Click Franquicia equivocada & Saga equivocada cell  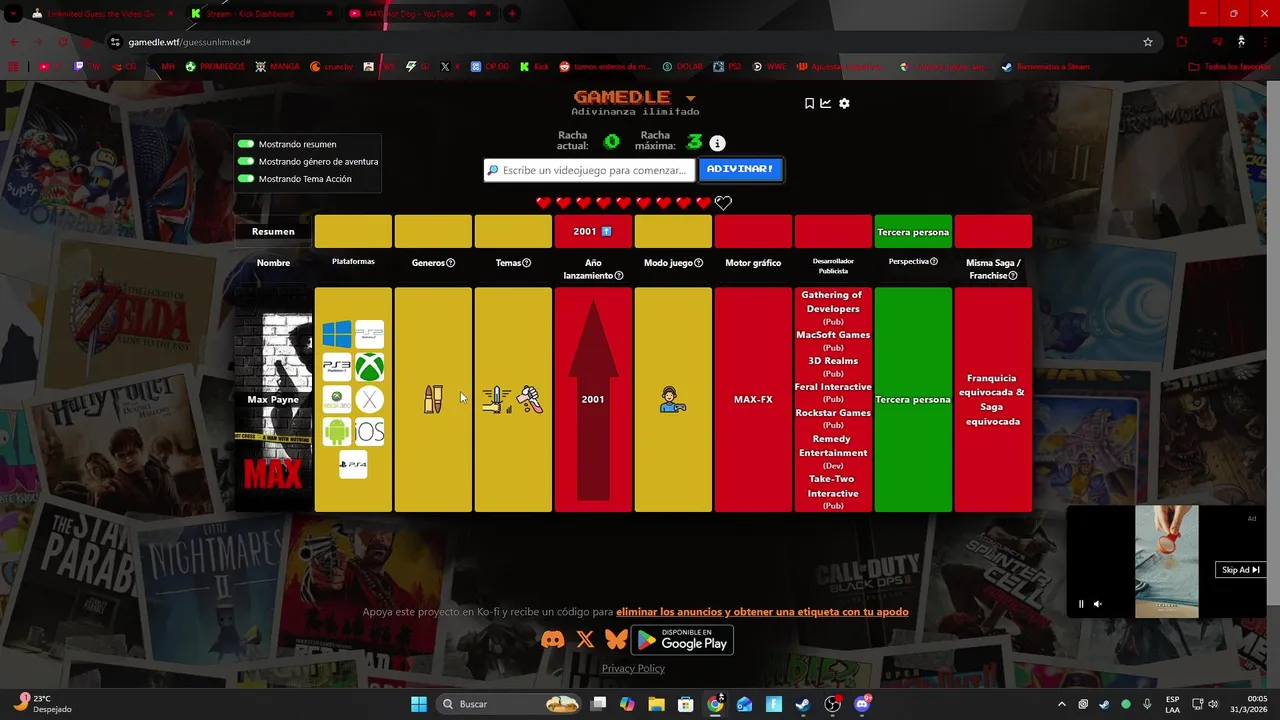pyautogui.click(x=993, y=400)
